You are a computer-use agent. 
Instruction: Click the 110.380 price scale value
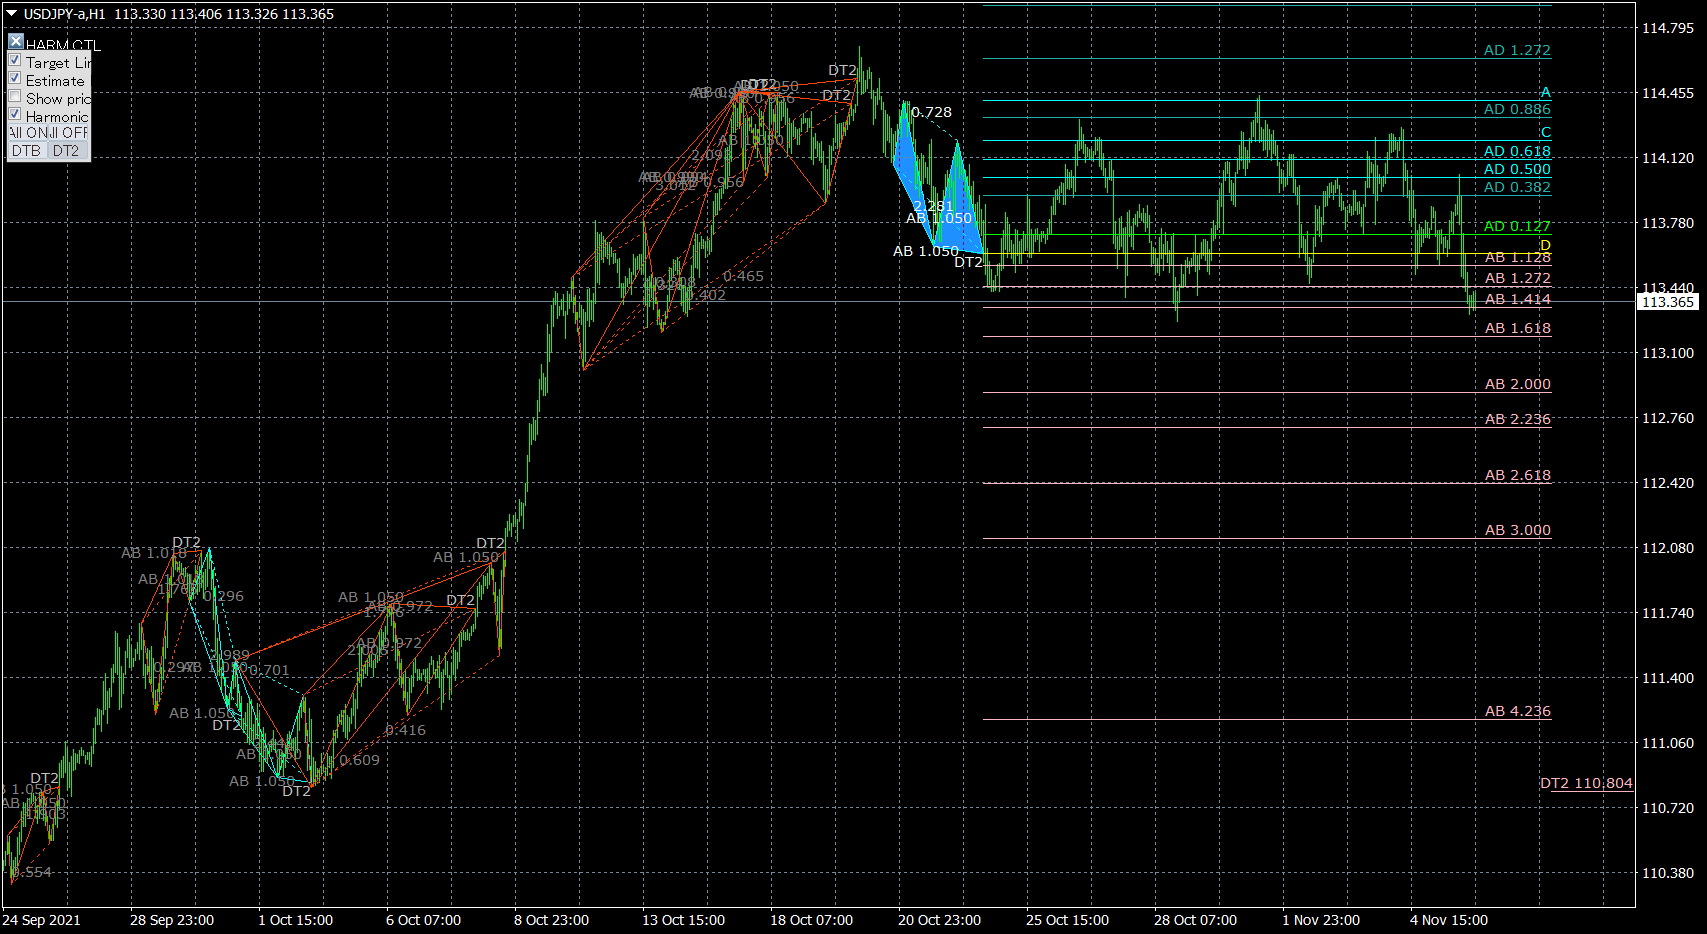coord(1668,873)
